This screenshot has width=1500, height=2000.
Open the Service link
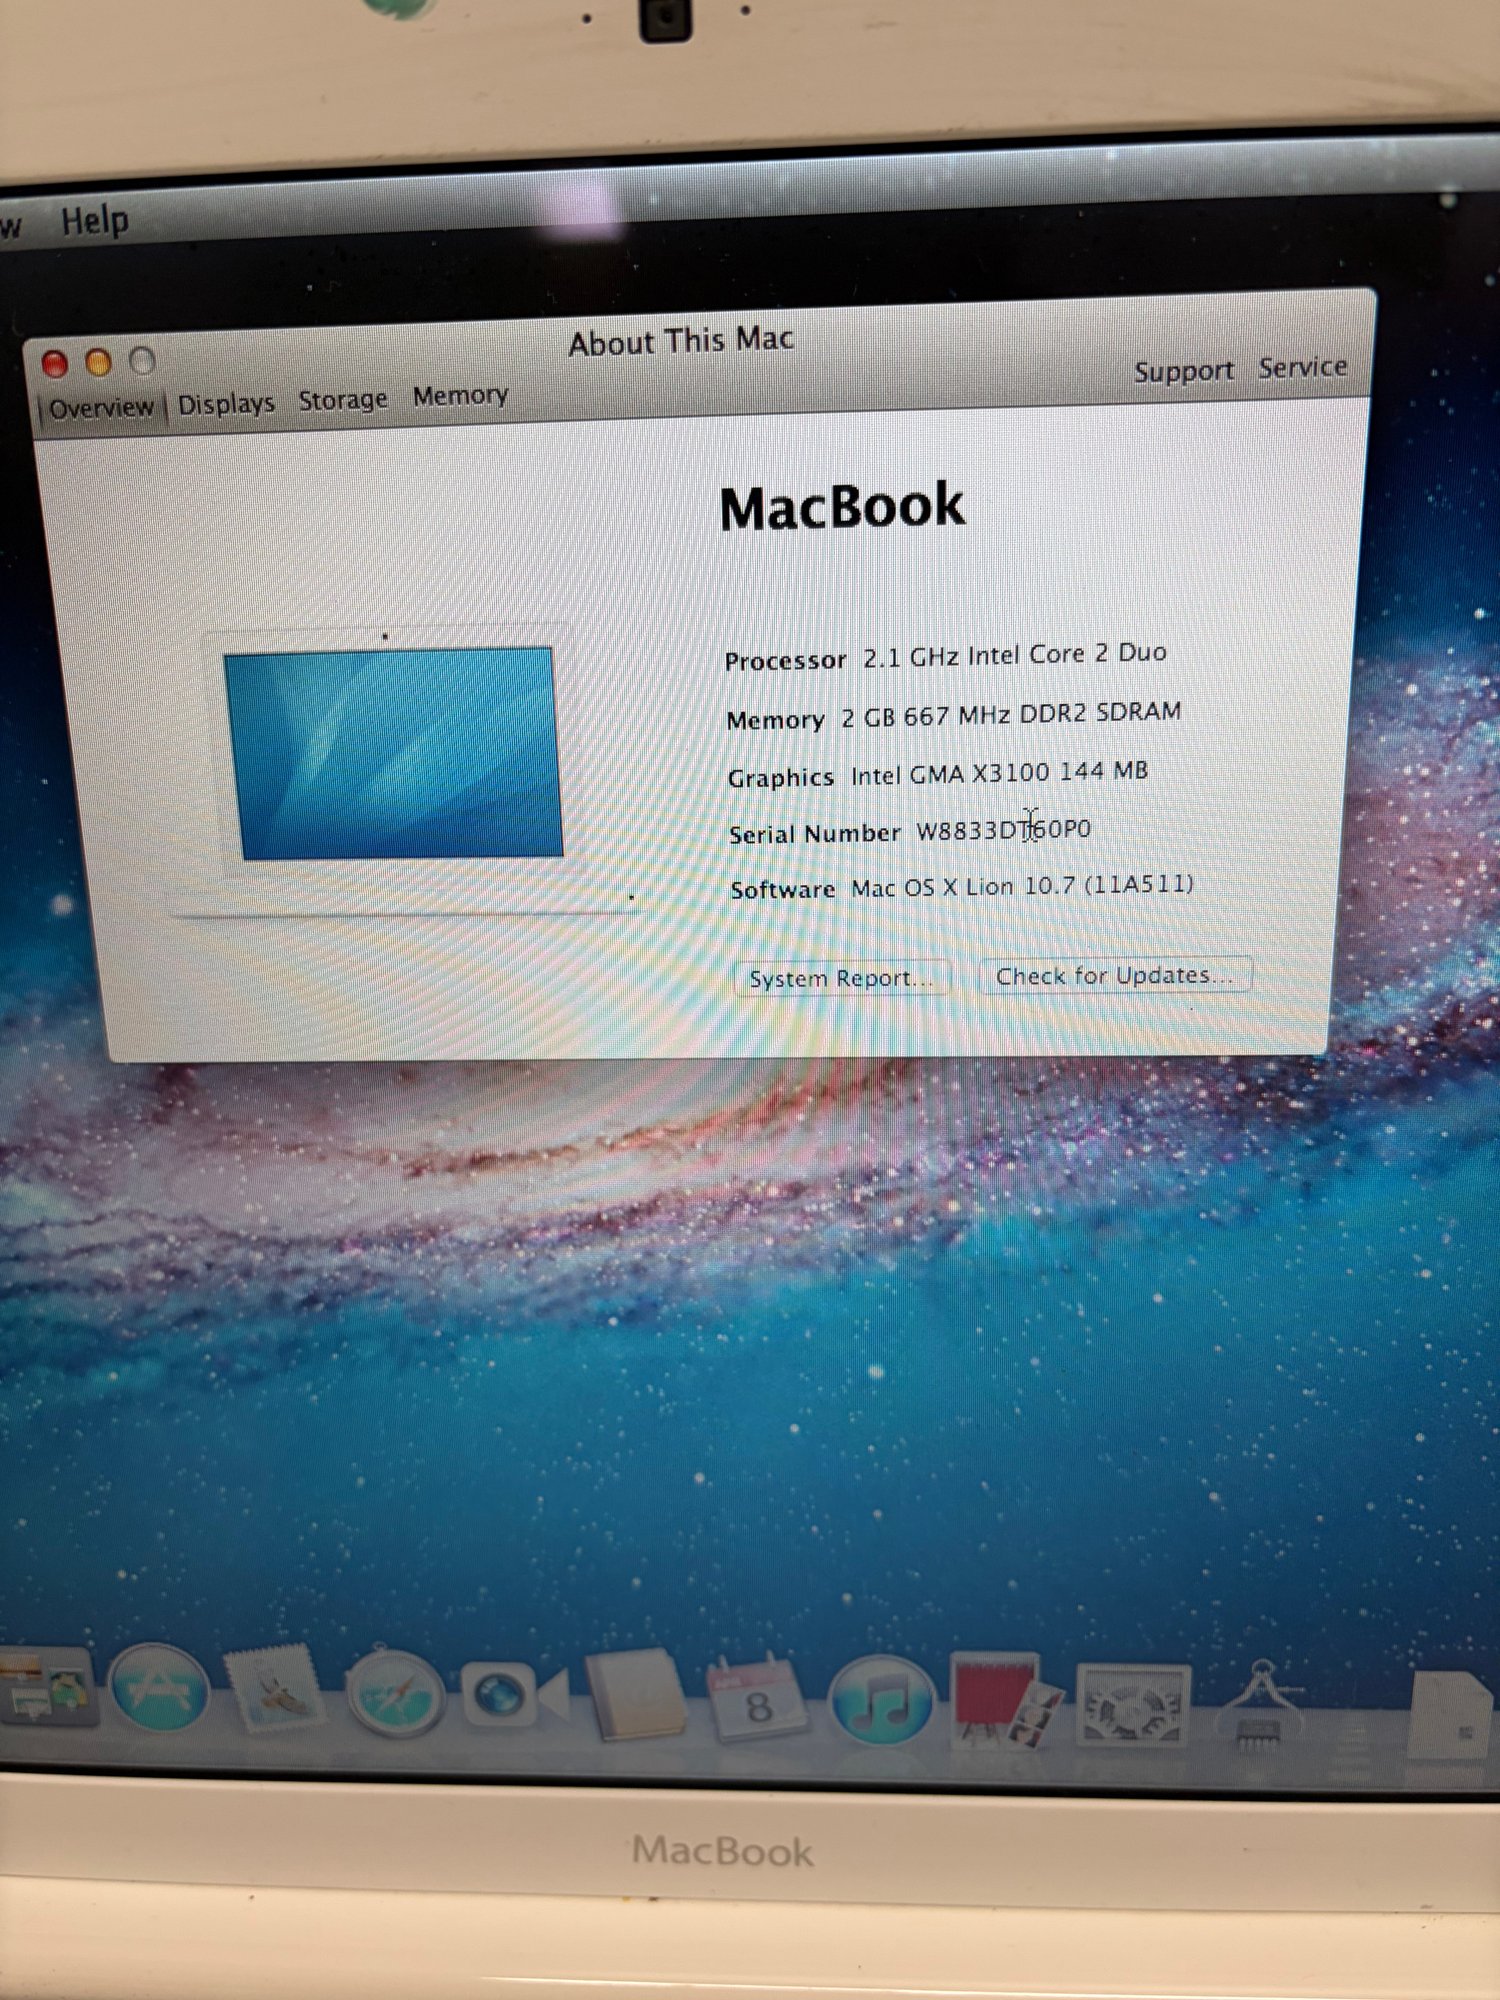[x=1302, y=368]
